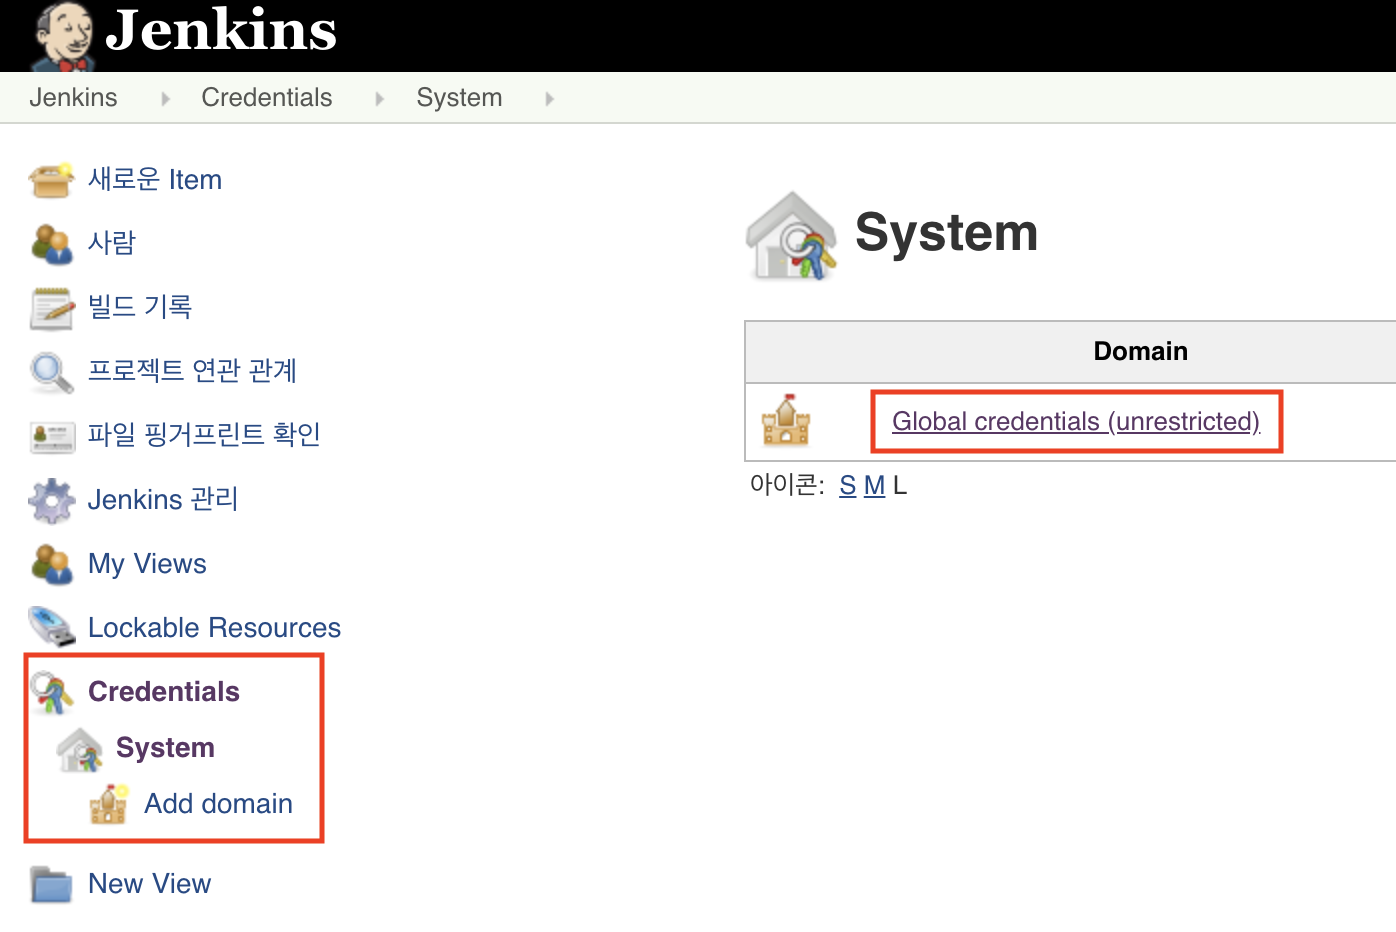
Task: Click the large System heading icon
Action: point(791,236)
